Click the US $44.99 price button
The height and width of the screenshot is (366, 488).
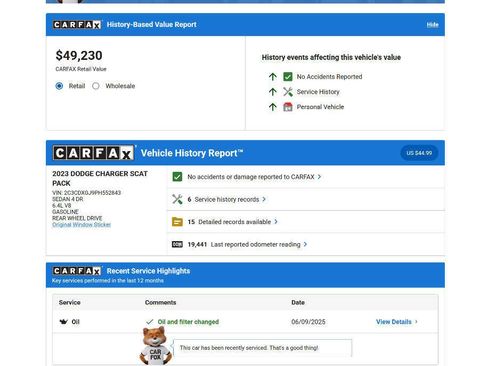tap(419, 153)
